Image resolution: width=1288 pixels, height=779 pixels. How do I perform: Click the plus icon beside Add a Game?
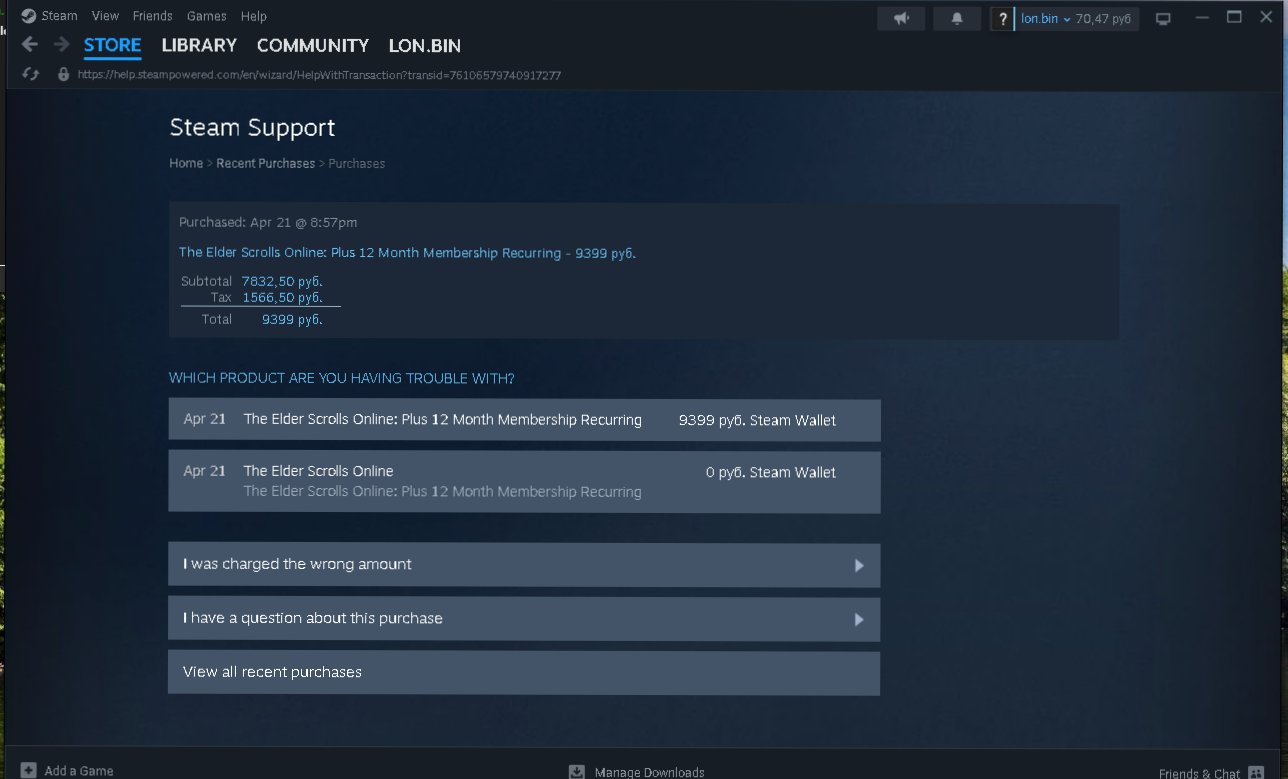[x=28, y=771]
